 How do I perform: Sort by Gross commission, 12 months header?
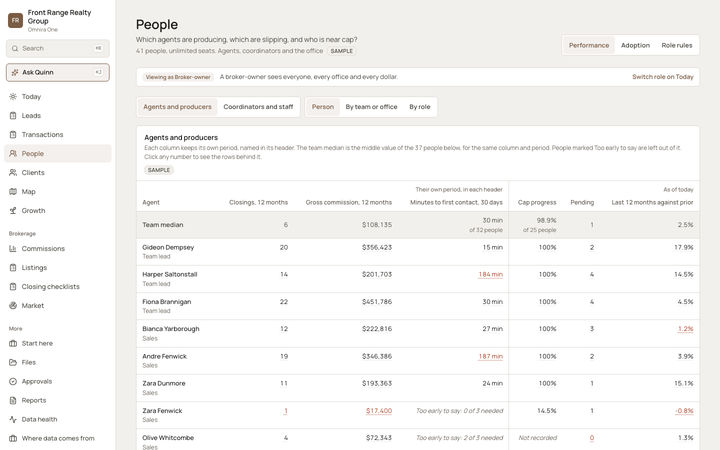click(349, 202)
